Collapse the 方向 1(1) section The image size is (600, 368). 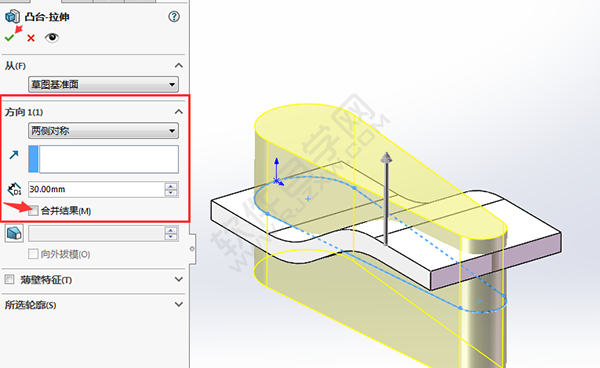pos(179,112)
